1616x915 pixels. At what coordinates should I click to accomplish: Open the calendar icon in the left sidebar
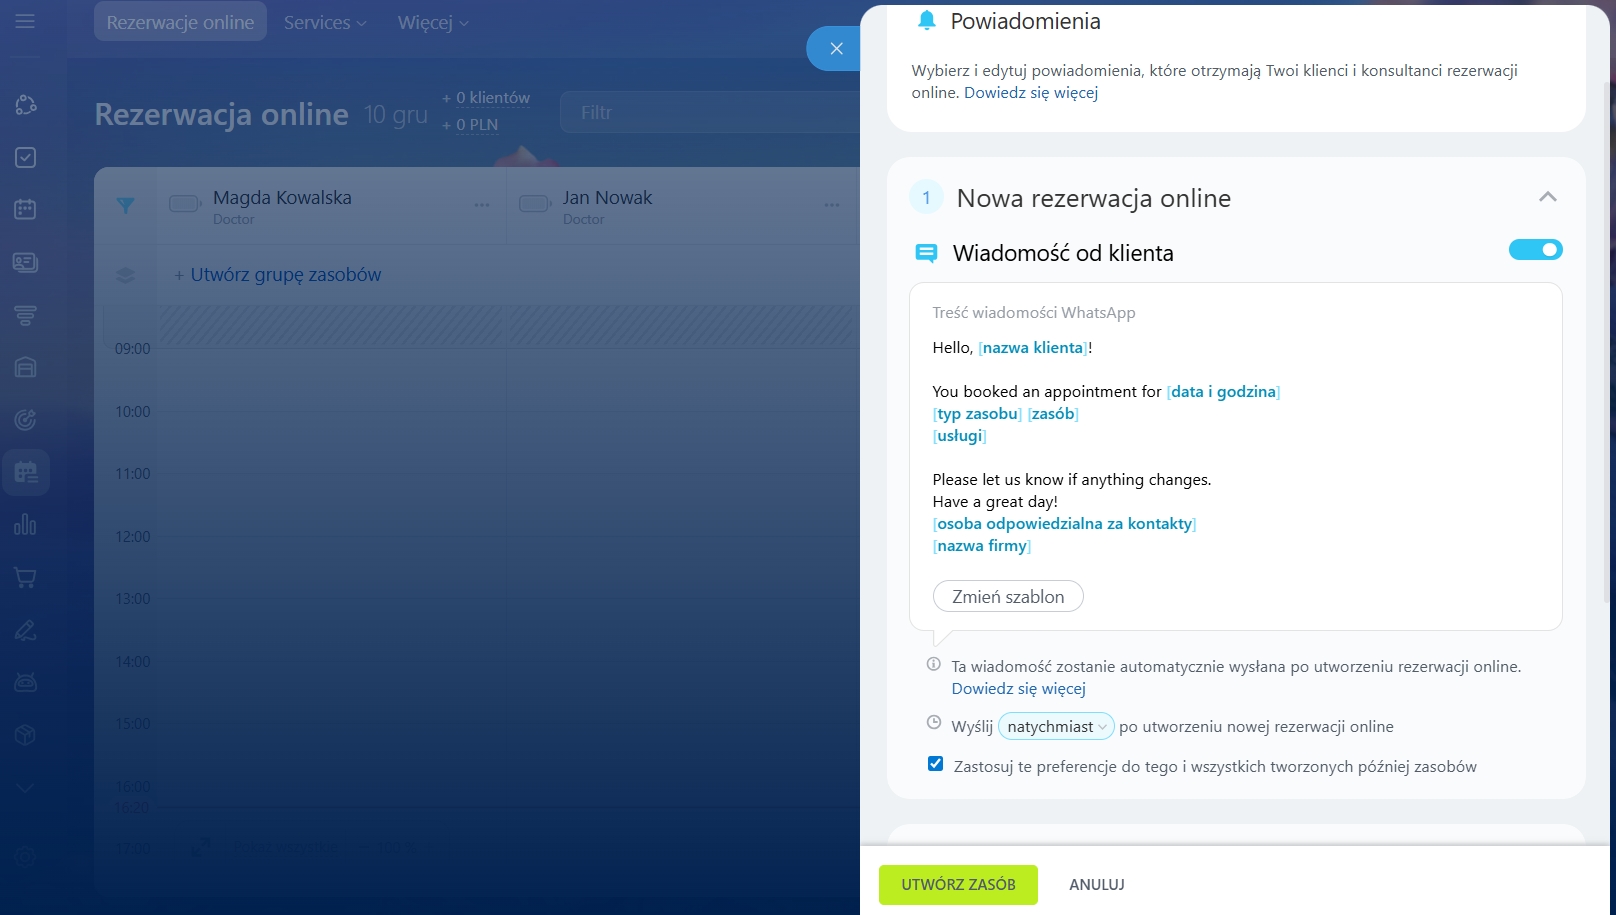[x=26, y=209]
